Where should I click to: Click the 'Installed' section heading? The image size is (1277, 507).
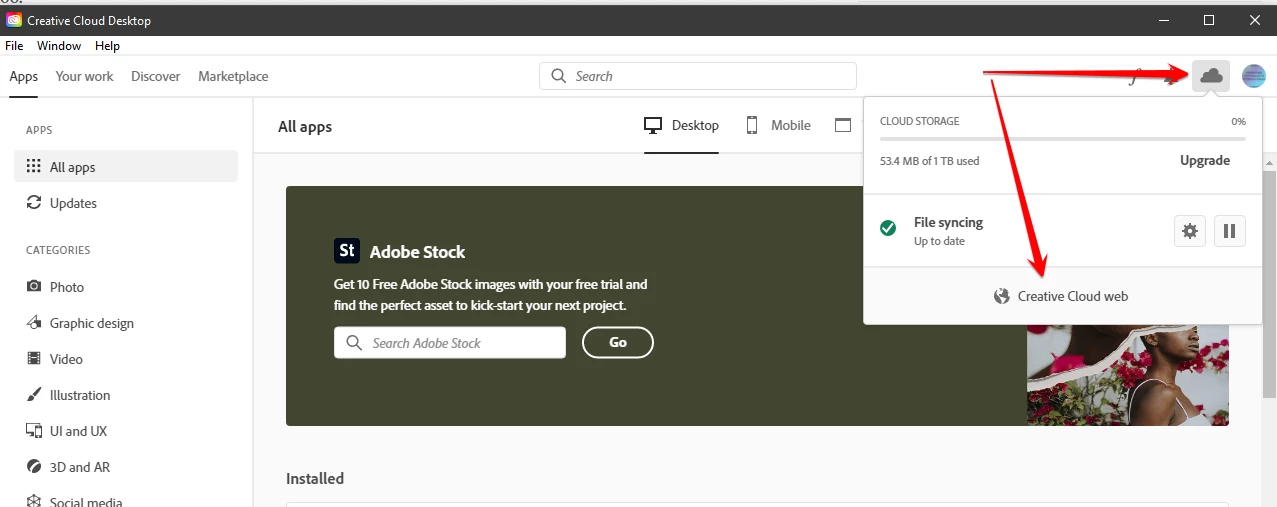point(315,478)
